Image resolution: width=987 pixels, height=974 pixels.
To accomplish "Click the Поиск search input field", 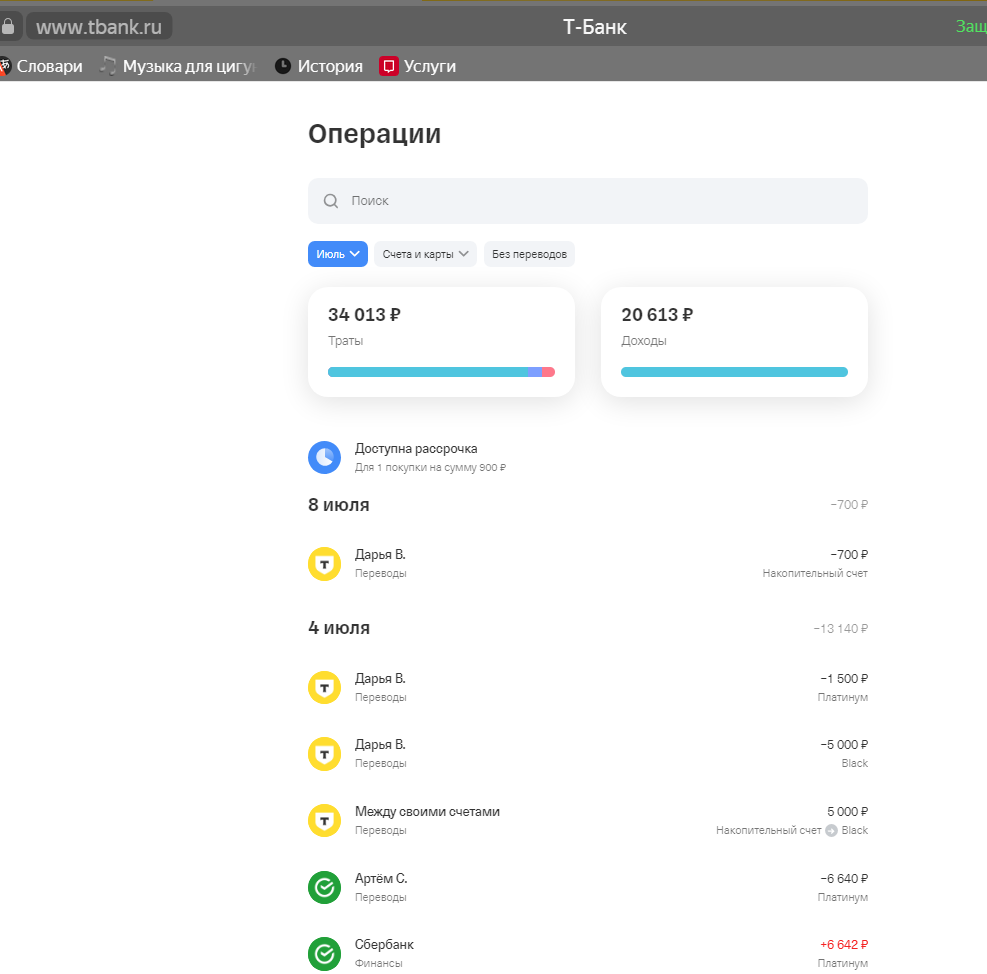I will pos(600,201).
